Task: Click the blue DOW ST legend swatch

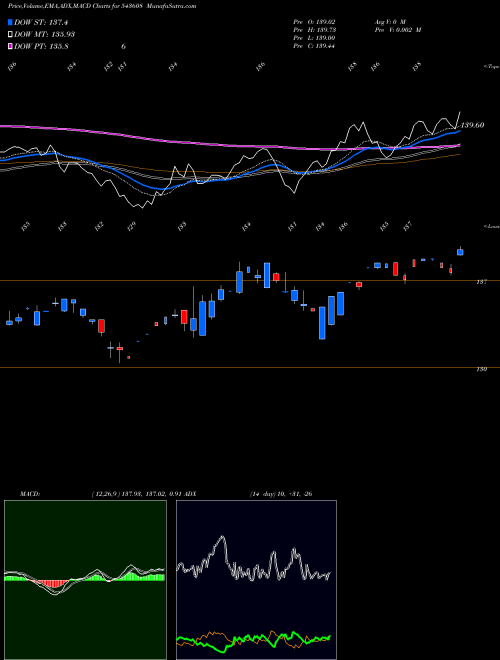Action: pos(11,22)
